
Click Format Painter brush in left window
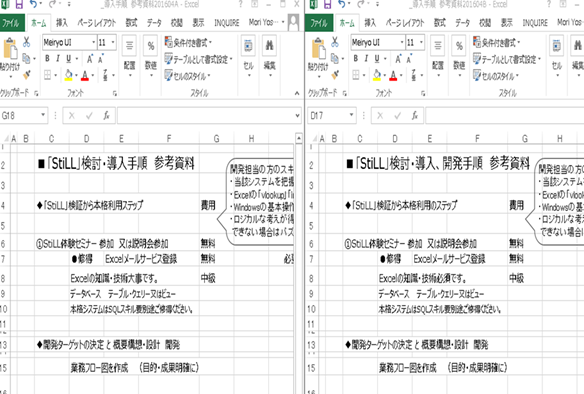point(26,75)
